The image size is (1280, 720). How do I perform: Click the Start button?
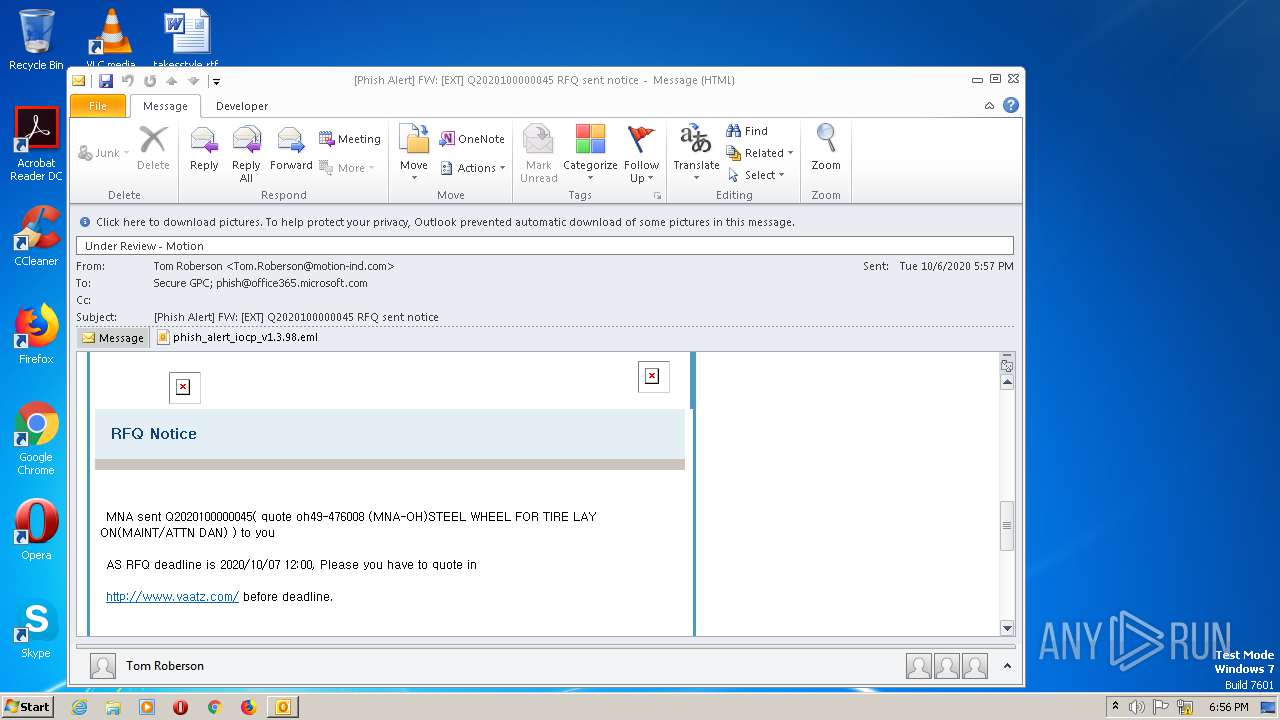pyautogui.click(x=27, y=706)
